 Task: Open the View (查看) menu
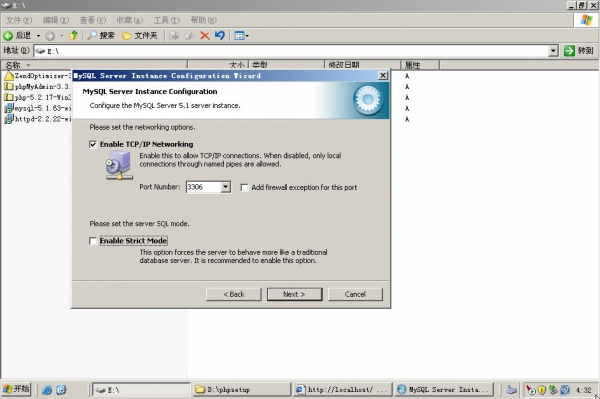tap(93, 20)
